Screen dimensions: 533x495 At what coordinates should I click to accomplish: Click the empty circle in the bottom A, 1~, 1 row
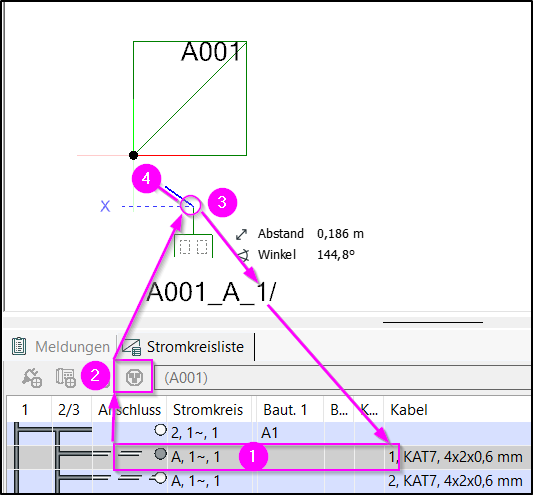tap(161, 478)
